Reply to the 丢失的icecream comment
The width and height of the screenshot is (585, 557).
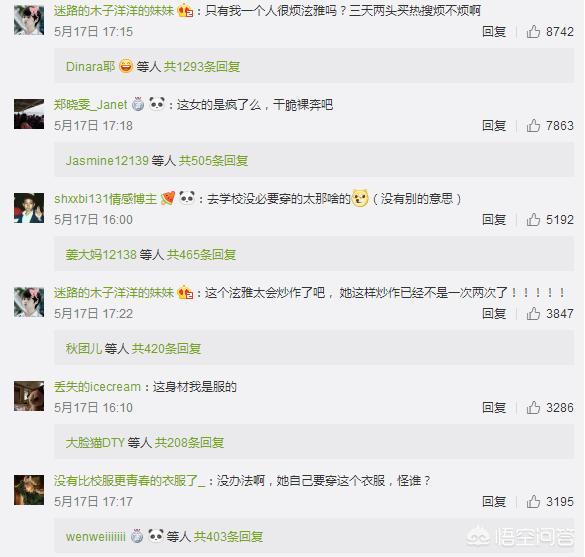[494, 408]
